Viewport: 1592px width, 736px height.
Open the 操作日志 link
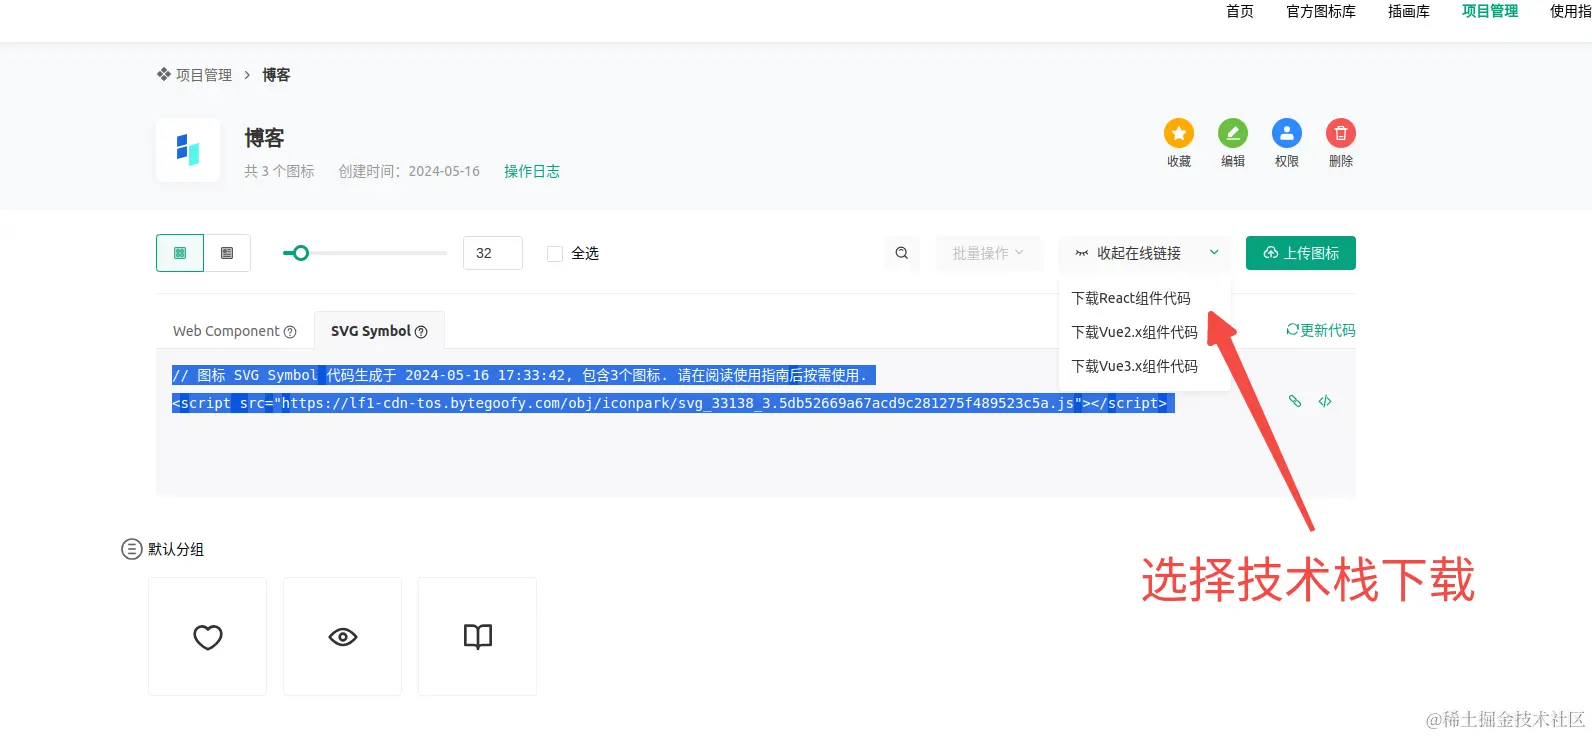(x=532, y=171)
